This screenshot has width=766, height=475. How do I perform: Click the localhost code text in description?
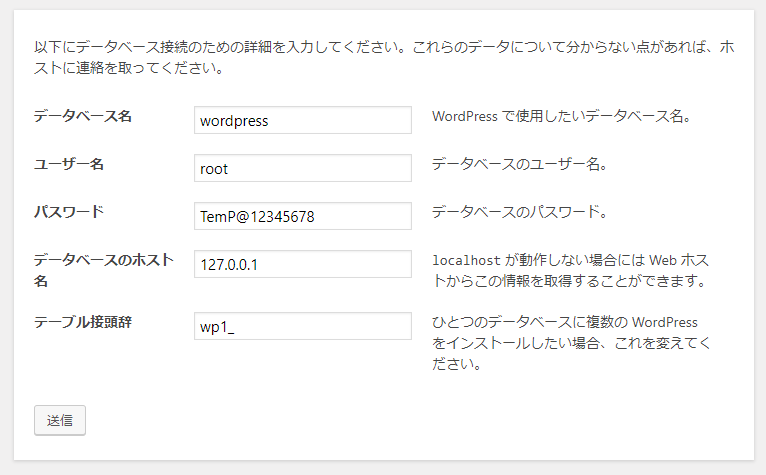pyautogui.click(x=465, y=260)
